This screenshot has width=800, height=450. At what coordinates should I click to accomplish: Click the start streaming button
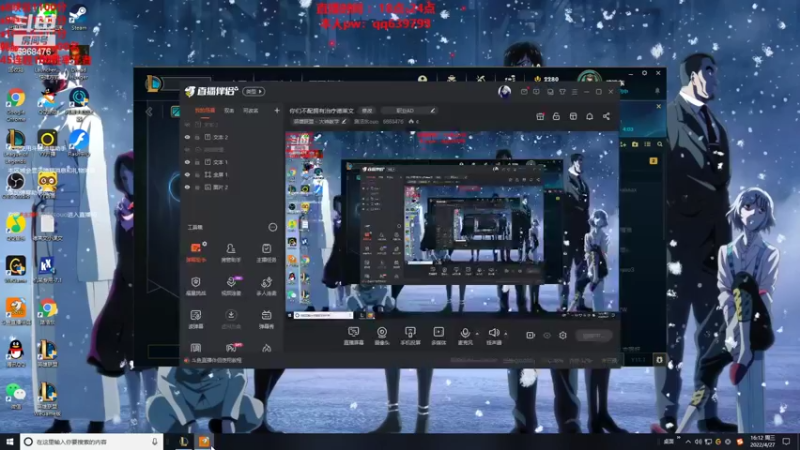pos(593,335)
